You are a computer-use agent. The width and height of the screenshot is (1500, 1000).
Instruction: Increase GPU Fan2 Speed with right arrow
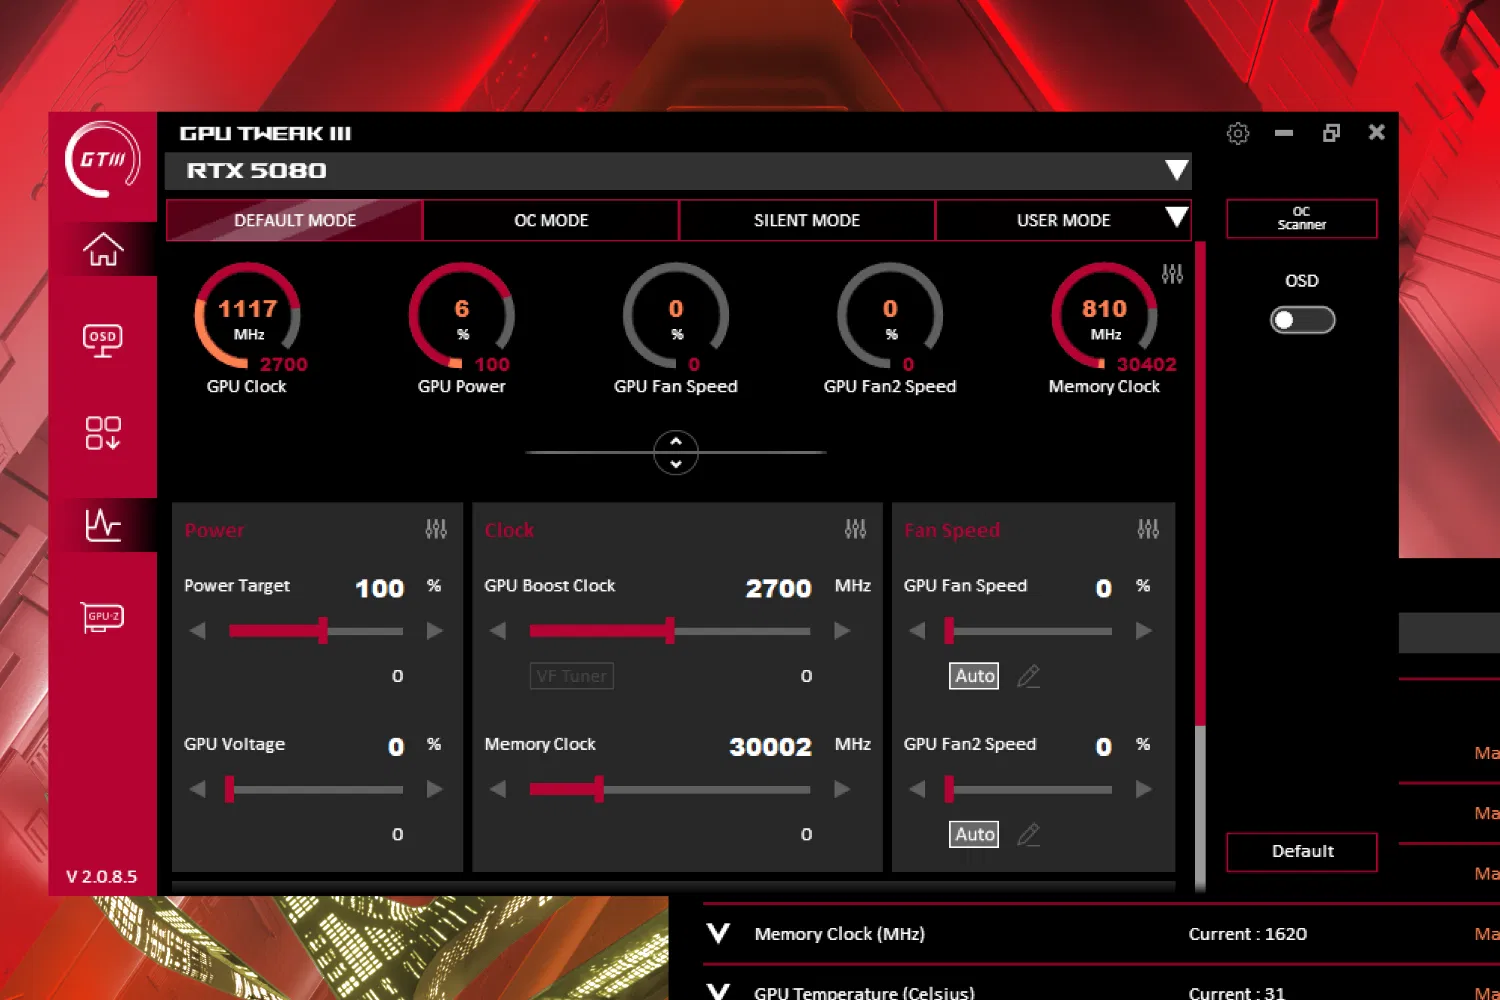(x=1144, y=789)
